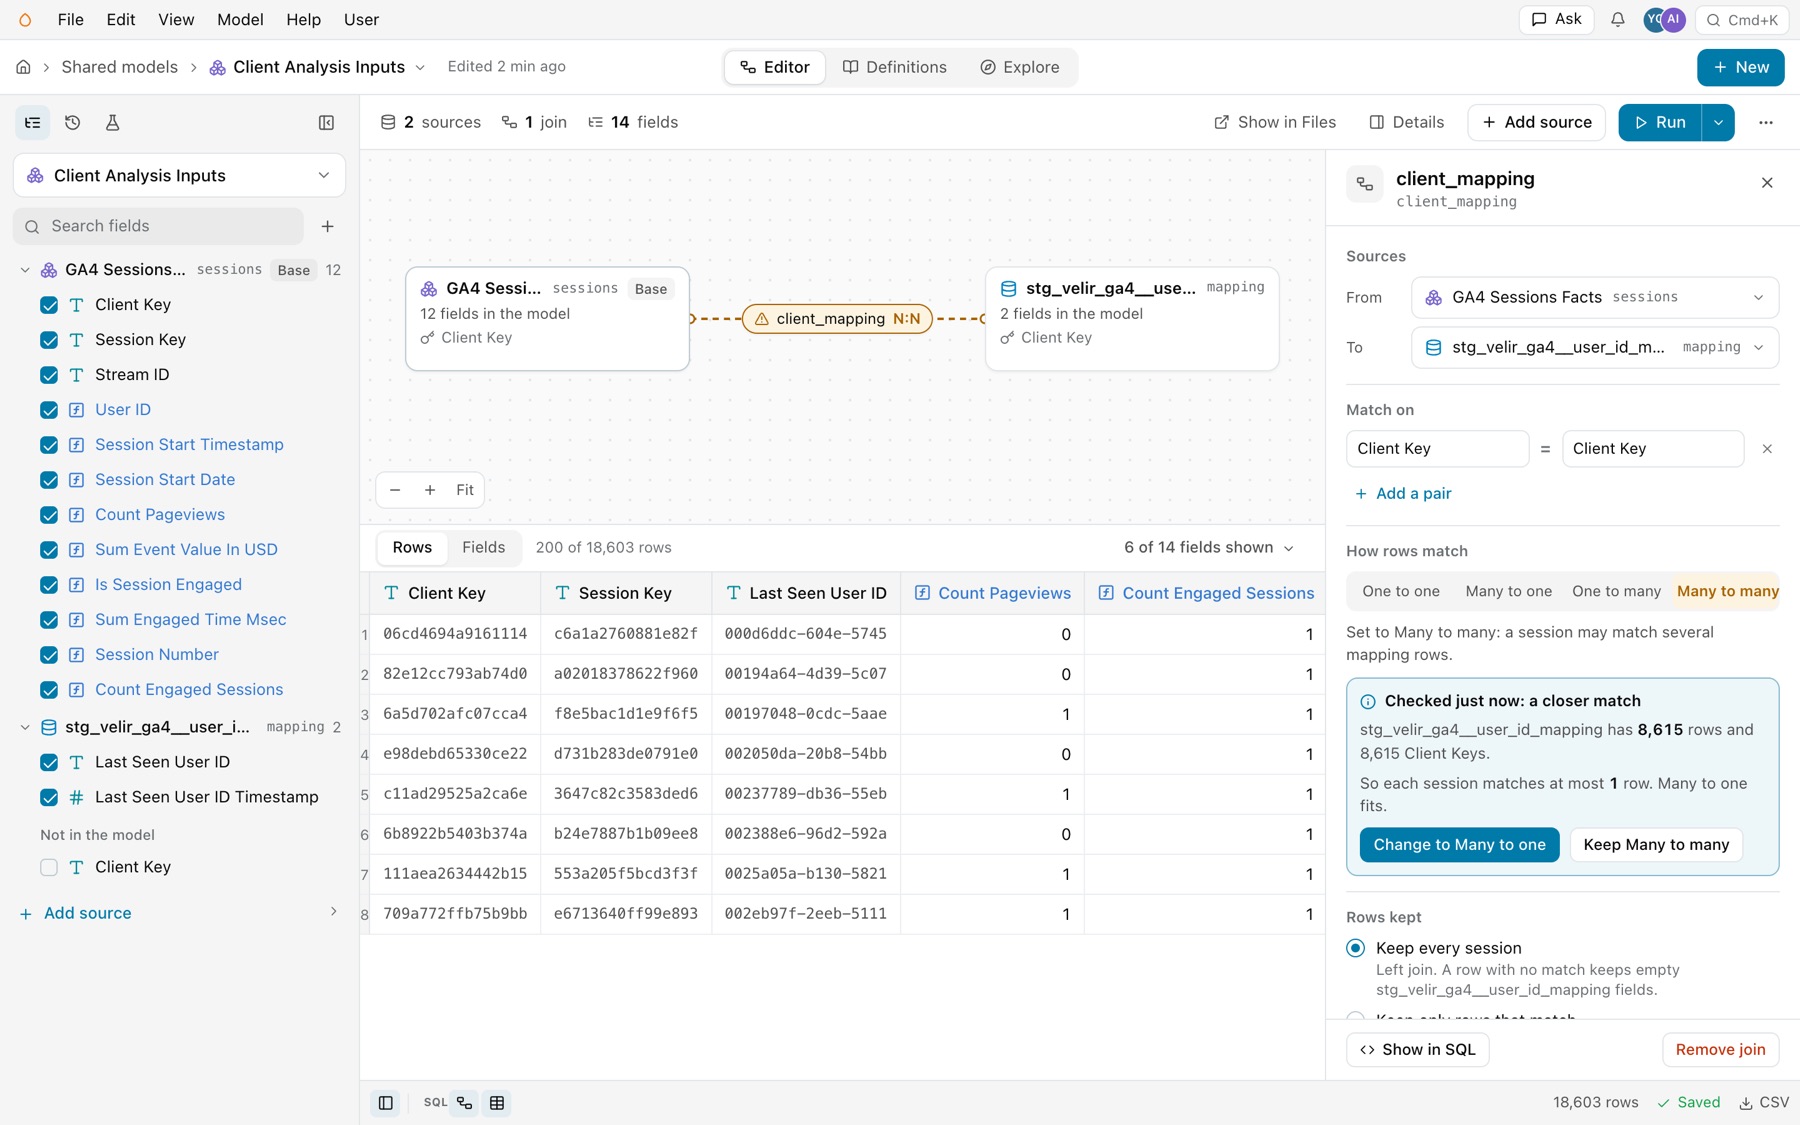Screen dimensions: 1800x1125
Task: Select the One to one match option
Action: pyautogui.click(x=1401, y=592)
